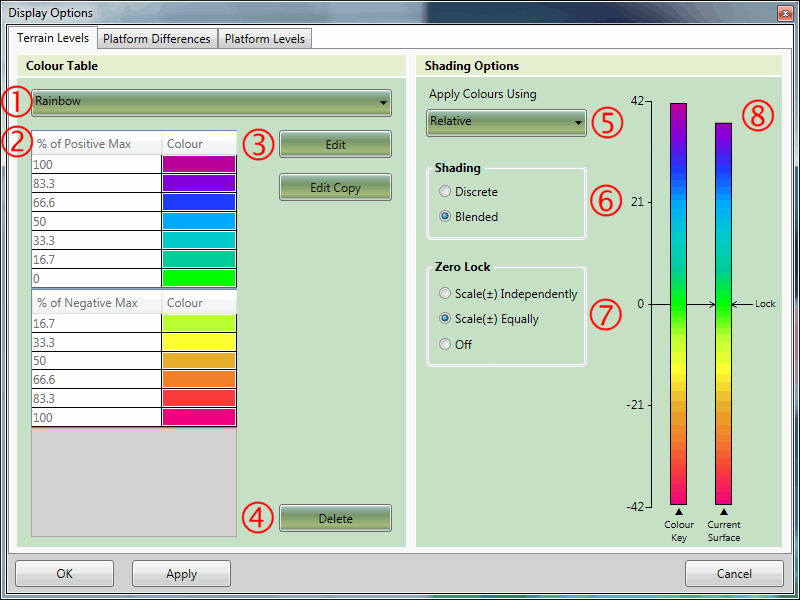
Task: Pick the lime swatch for negative 16.7
Action: pos(199,323)
